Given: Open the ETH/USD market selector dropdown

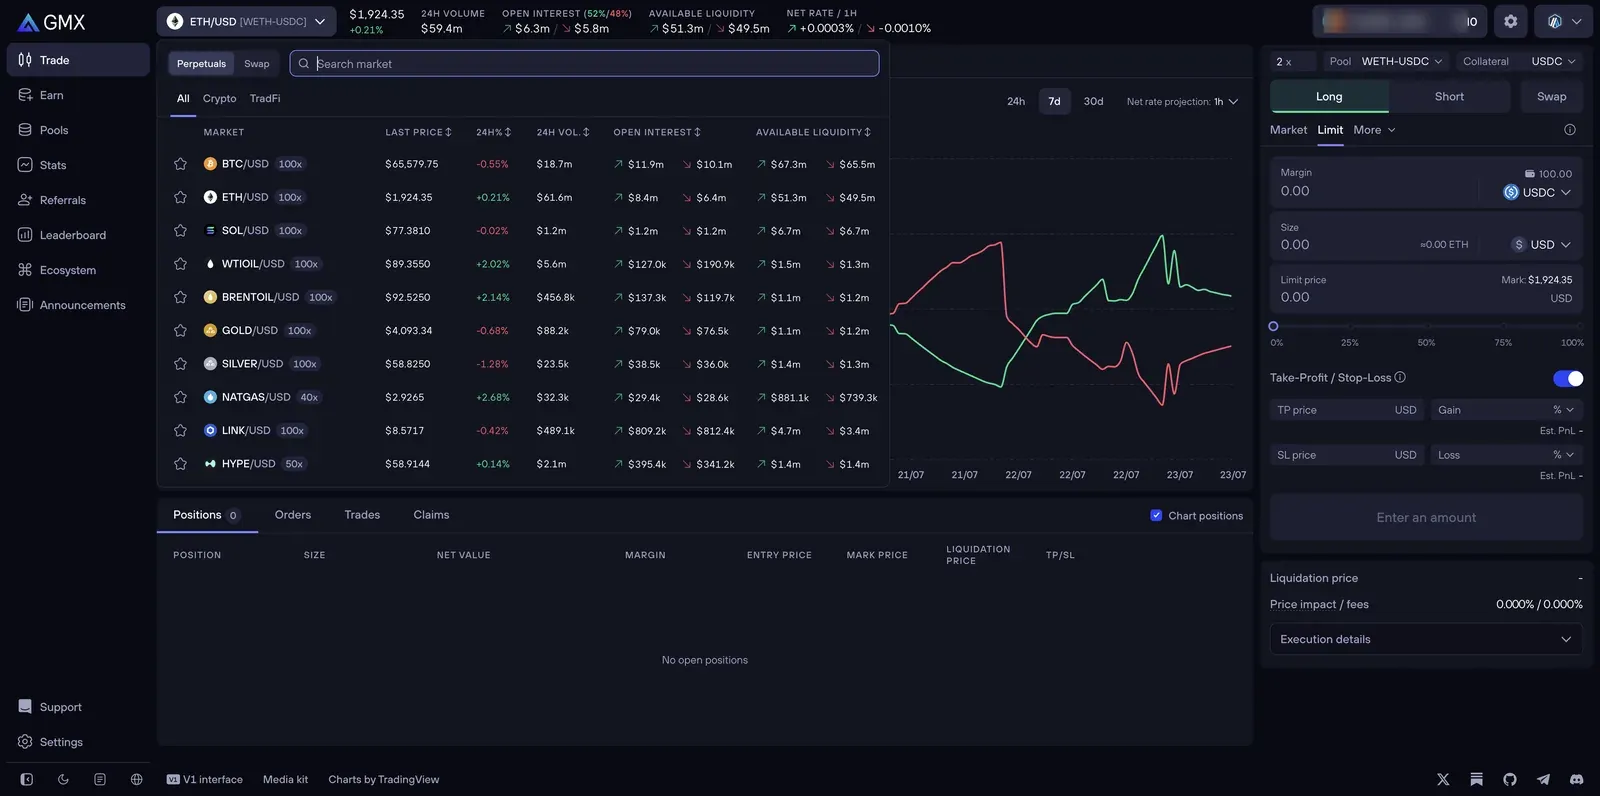Looking at the screenshot, I should tap(246, 21).
